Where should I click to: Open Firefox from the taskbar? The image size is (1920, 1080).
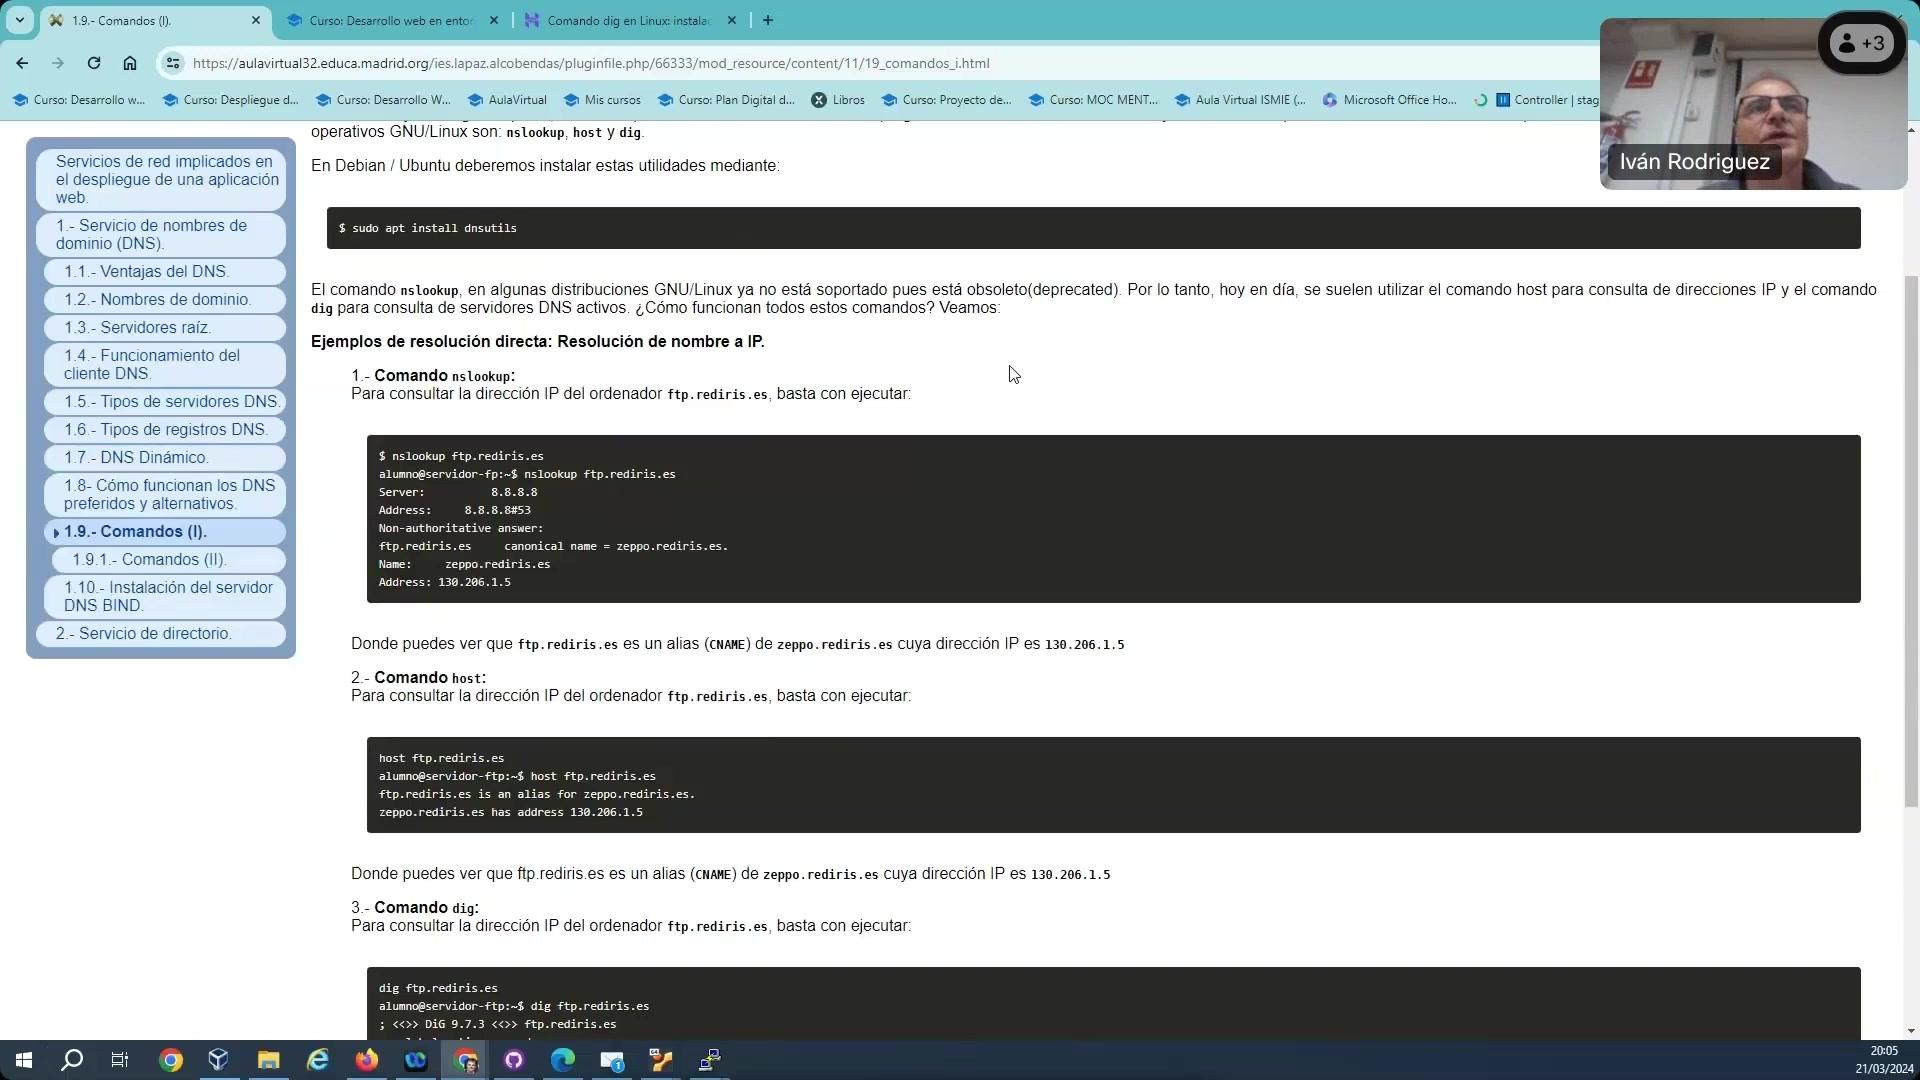(x=367, y=1060)
